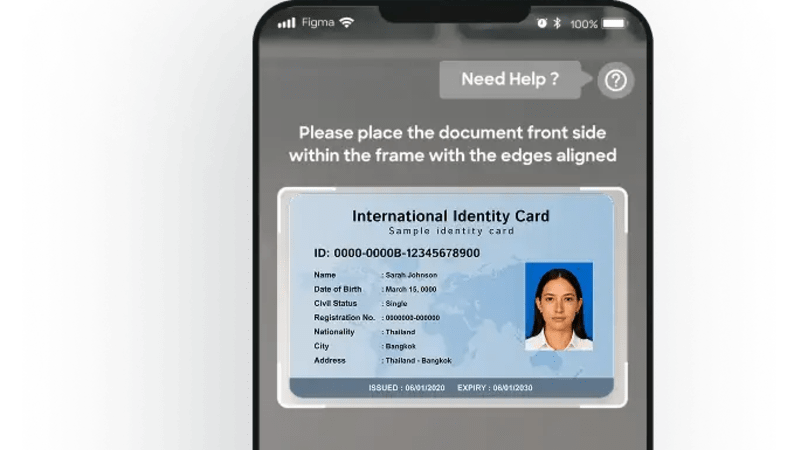Click the registration value 0000000-000000
Screen dimensions: 800x450
[x=412, y=318]
